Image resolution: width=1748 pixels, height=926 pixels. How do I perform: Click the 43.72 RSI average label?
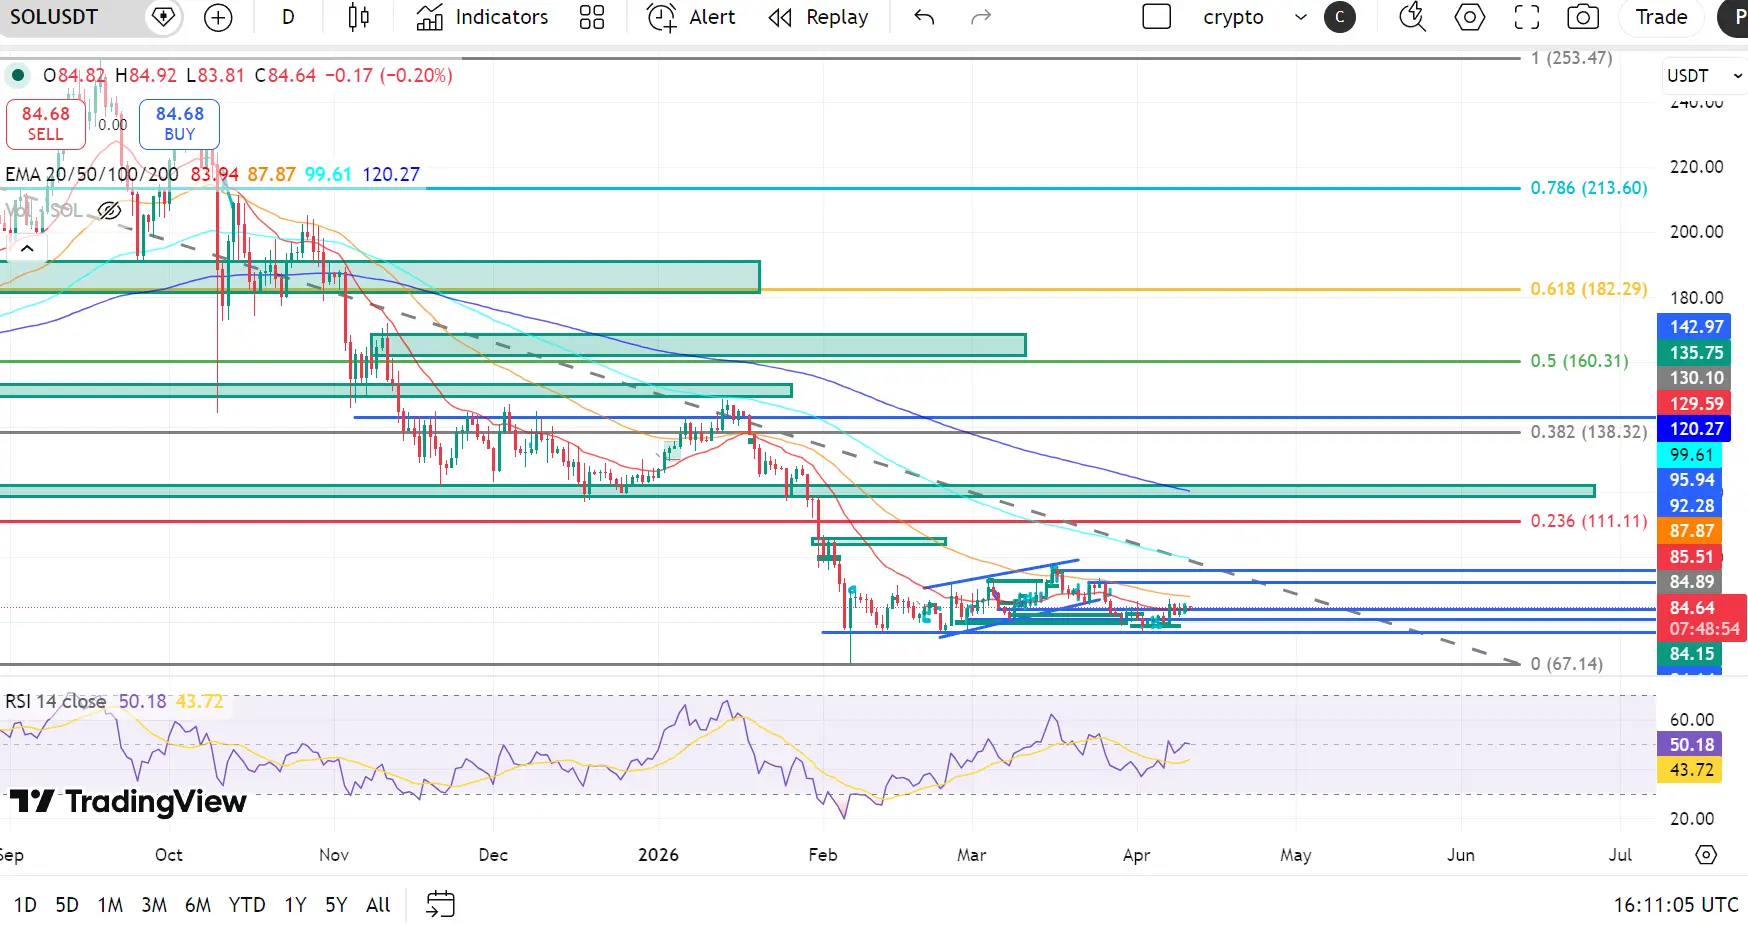pyautogui.click(x=1690, y=770)
